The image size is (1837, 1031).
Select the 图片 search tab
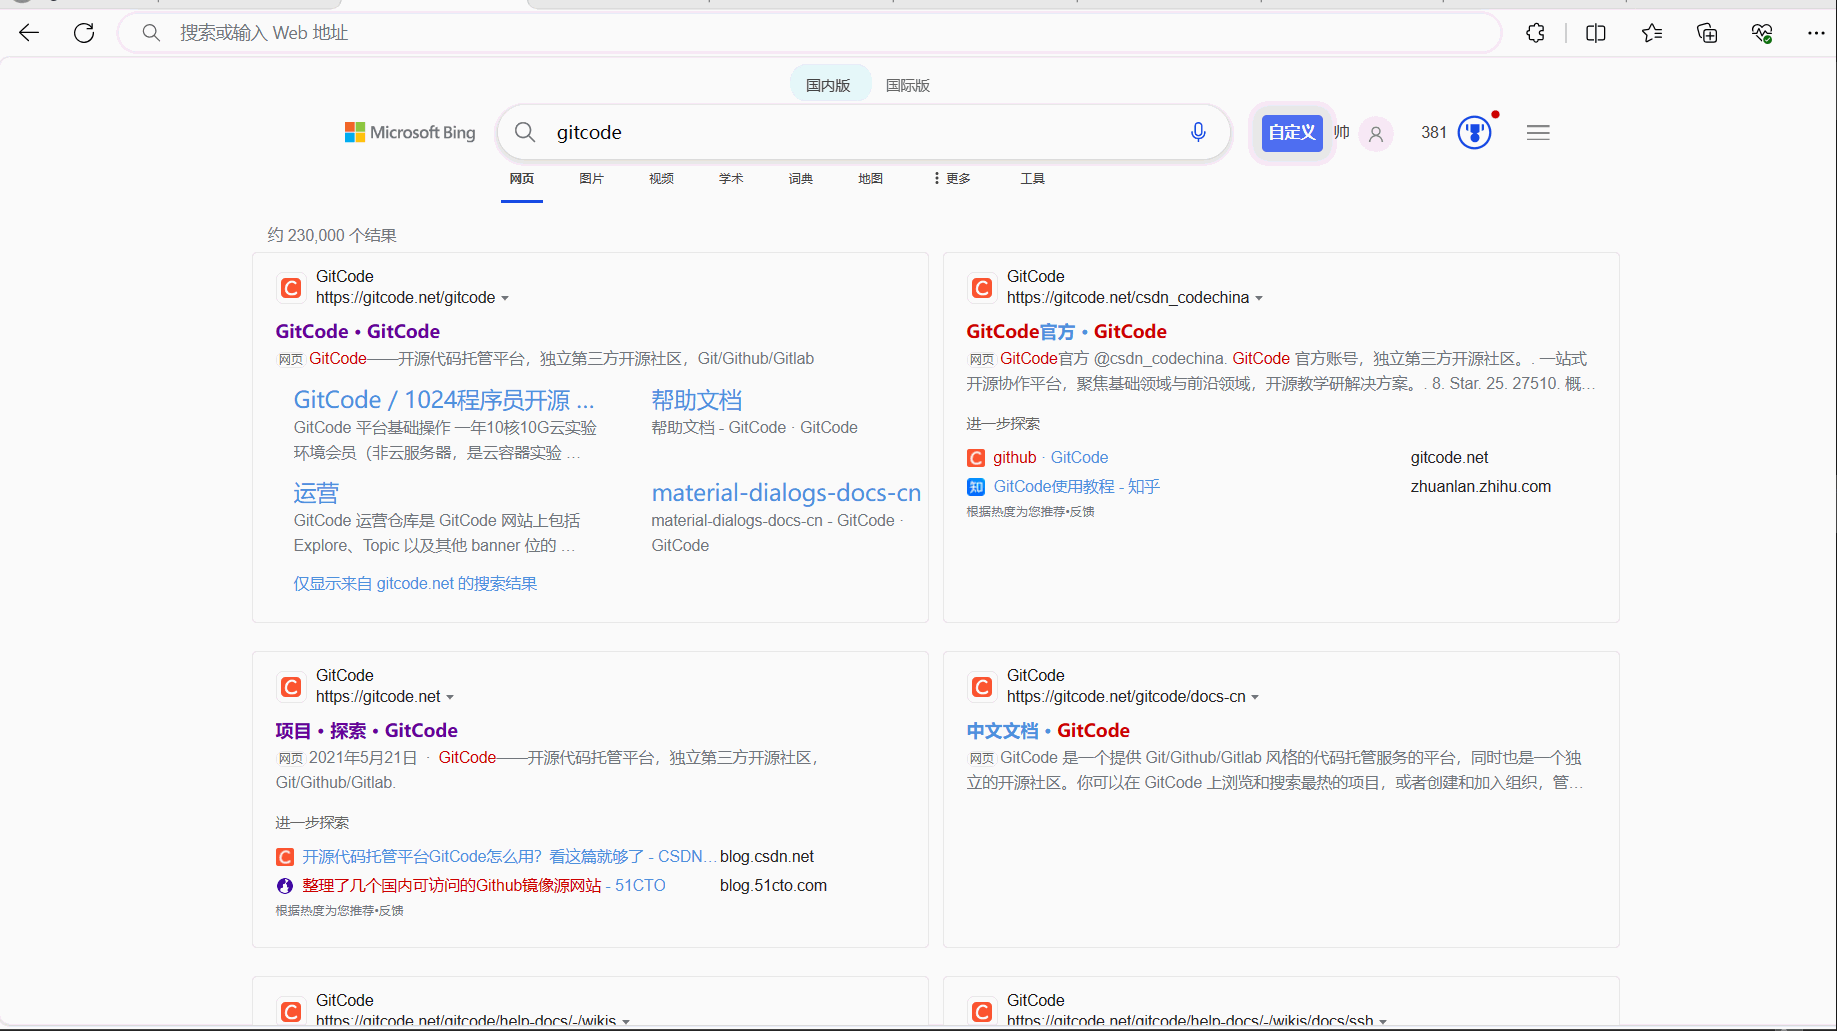[592, 178]
